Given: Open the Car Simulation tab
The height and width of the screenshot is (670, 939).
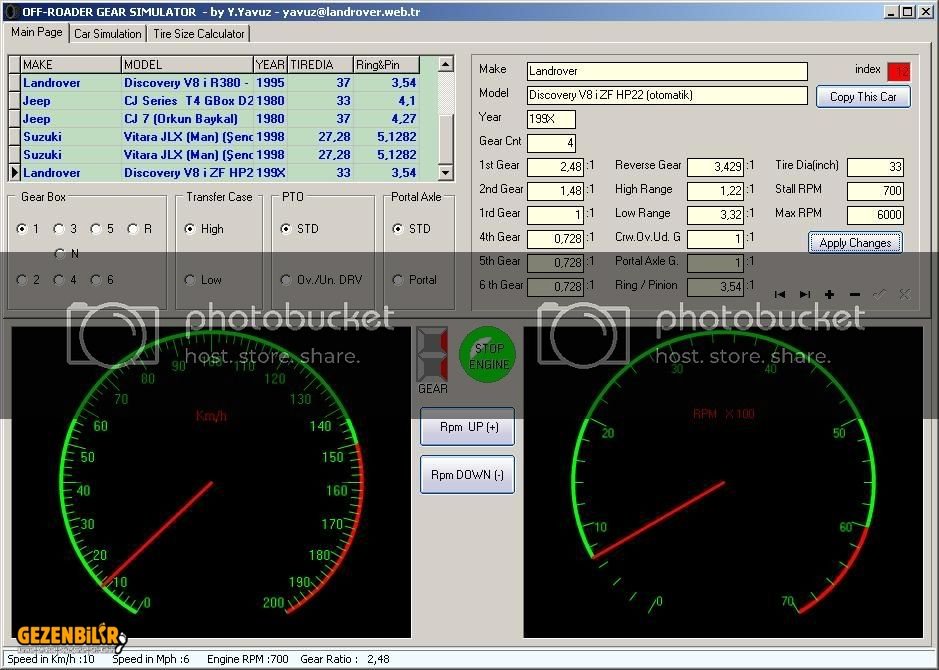Looking at the screenshot, I should (x=108, y=34).
